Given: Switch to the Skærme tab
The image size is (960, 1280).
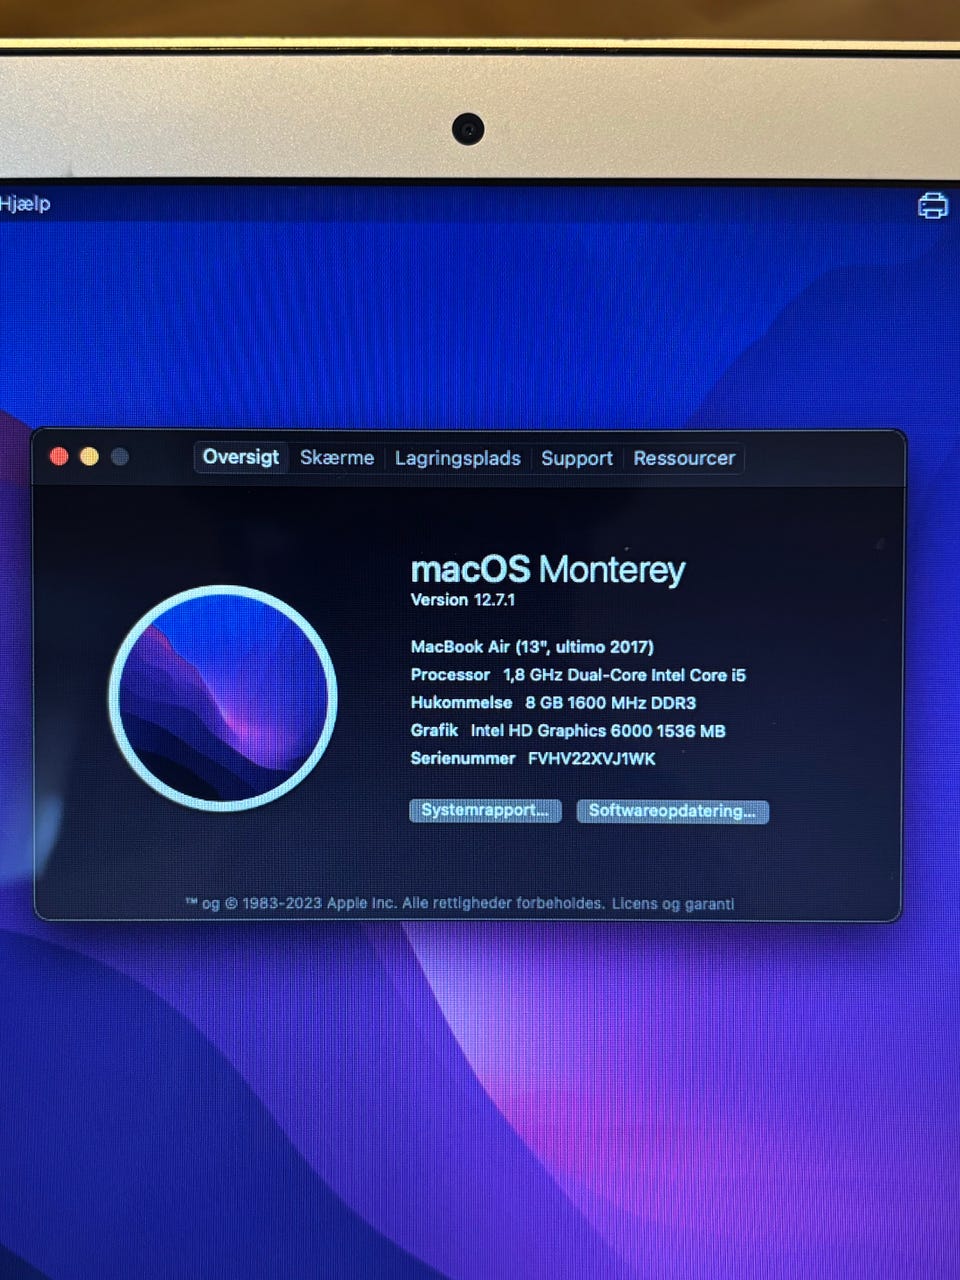Looking at the screenshot, I should tap(337, 458).
